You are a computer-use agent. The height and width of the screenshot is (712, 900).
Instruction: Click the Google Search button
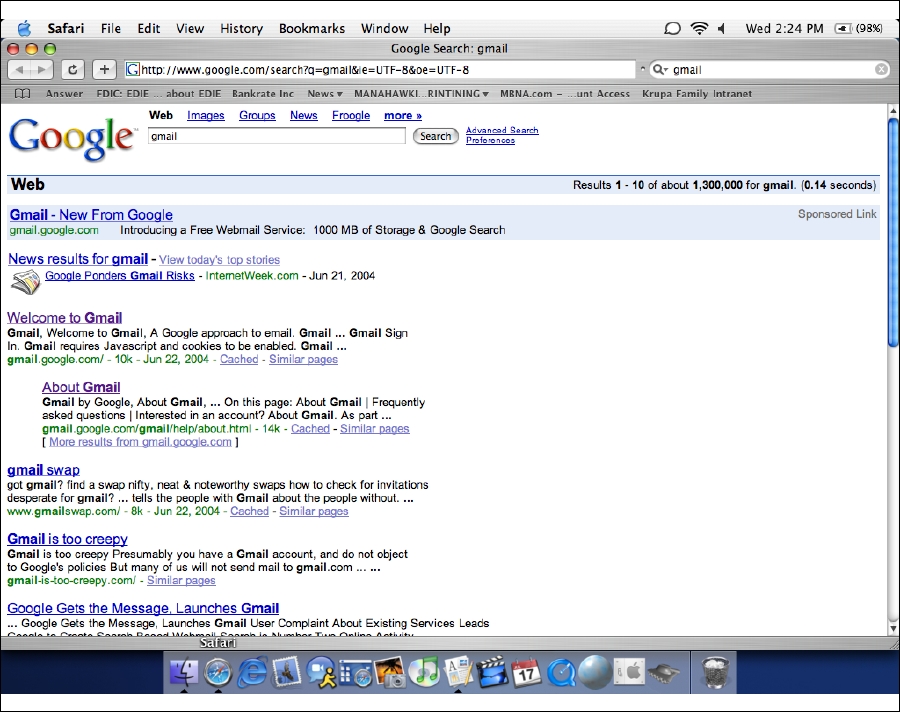(x=436, y=136)
